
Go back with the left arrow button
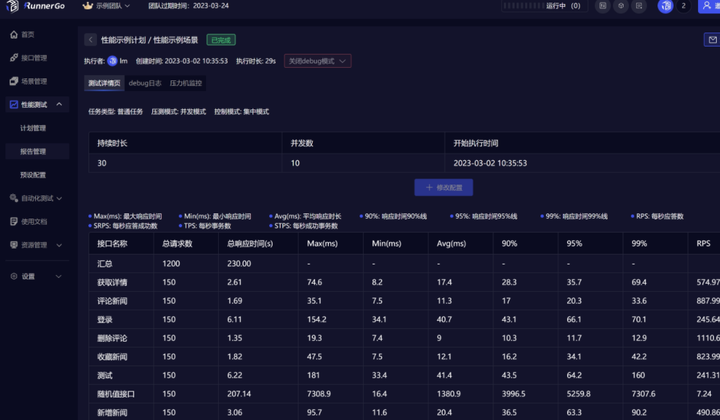click(x=90, y=40)
